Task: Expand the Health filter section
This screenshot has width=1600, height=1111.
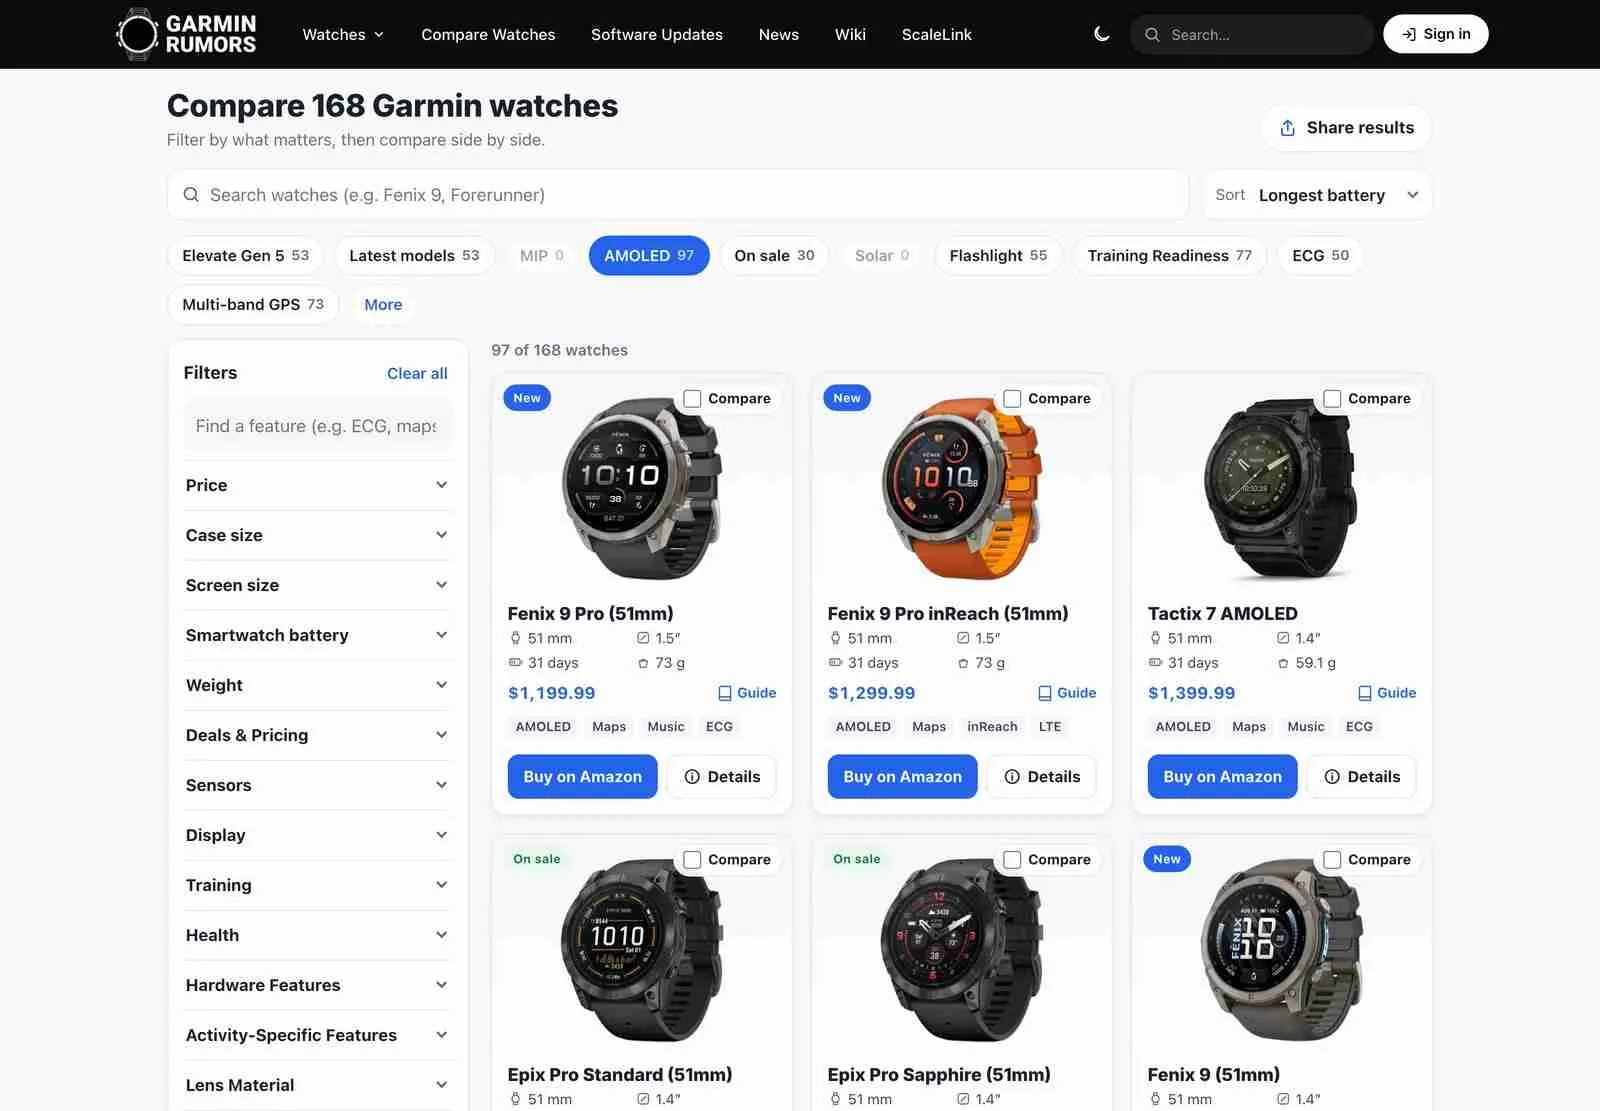Action: pyautogui.click(x=317, y=935)
